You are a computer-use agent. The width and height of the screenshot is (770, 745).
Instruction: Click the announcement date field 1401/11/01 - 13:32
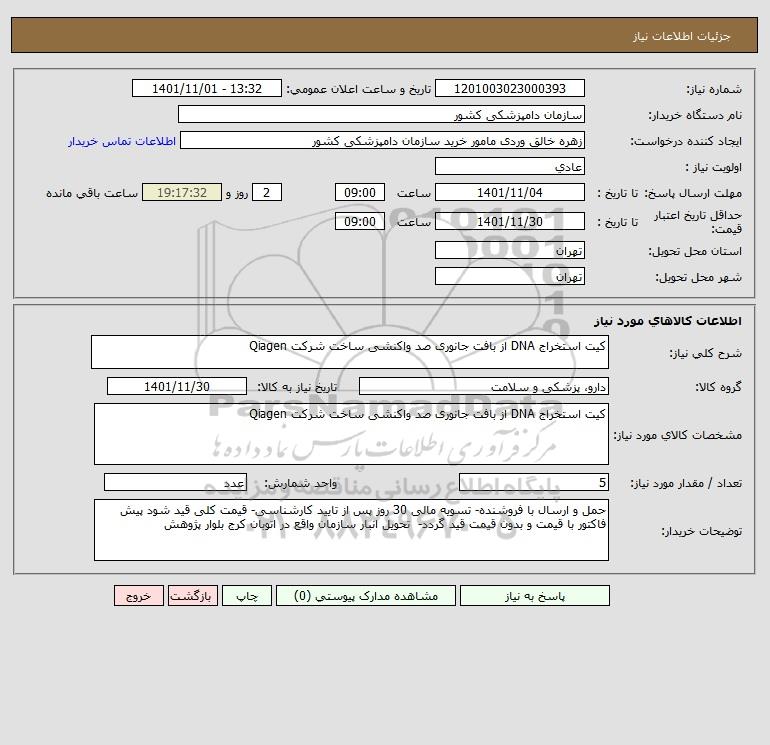tap(207, 88)
